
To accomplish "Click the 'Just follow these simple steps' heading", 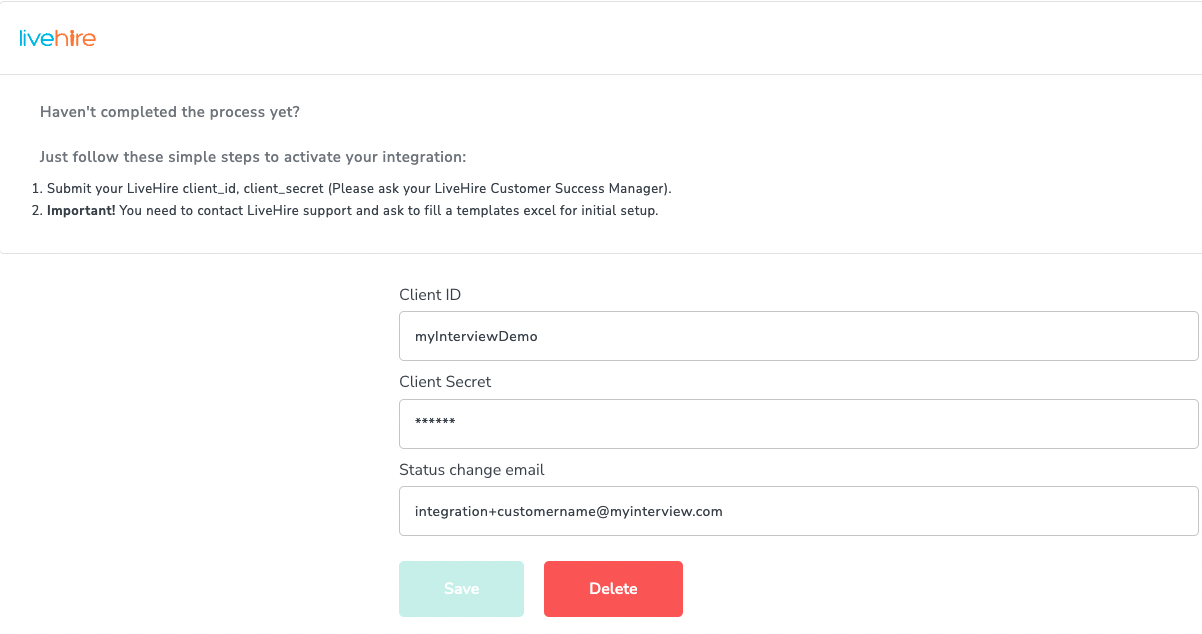I will [253, 157].
